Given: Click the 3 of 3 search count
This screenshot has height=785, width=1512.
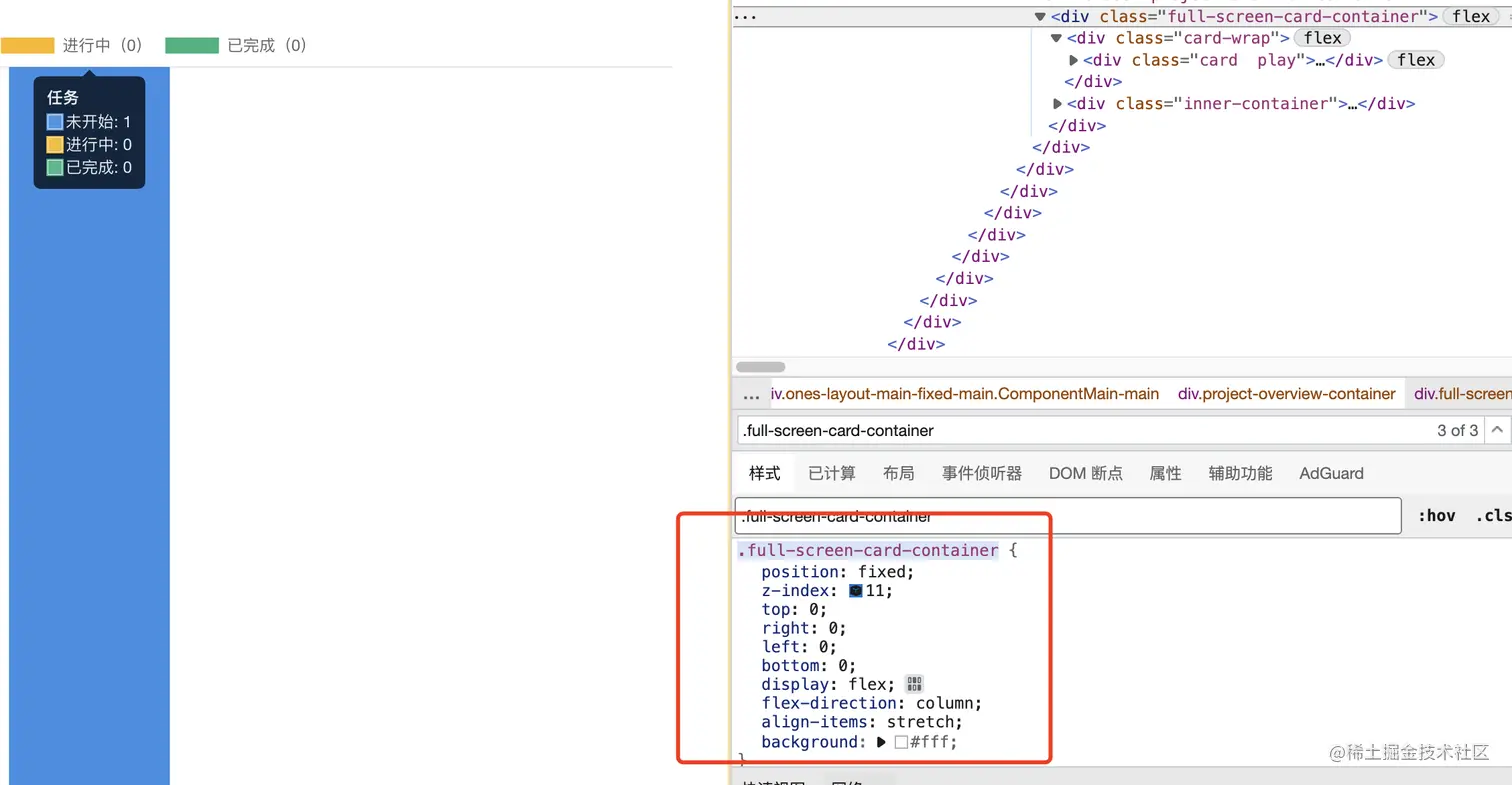Looking at the screenshot, I should pyautogui.click(x=1457, y=431).
